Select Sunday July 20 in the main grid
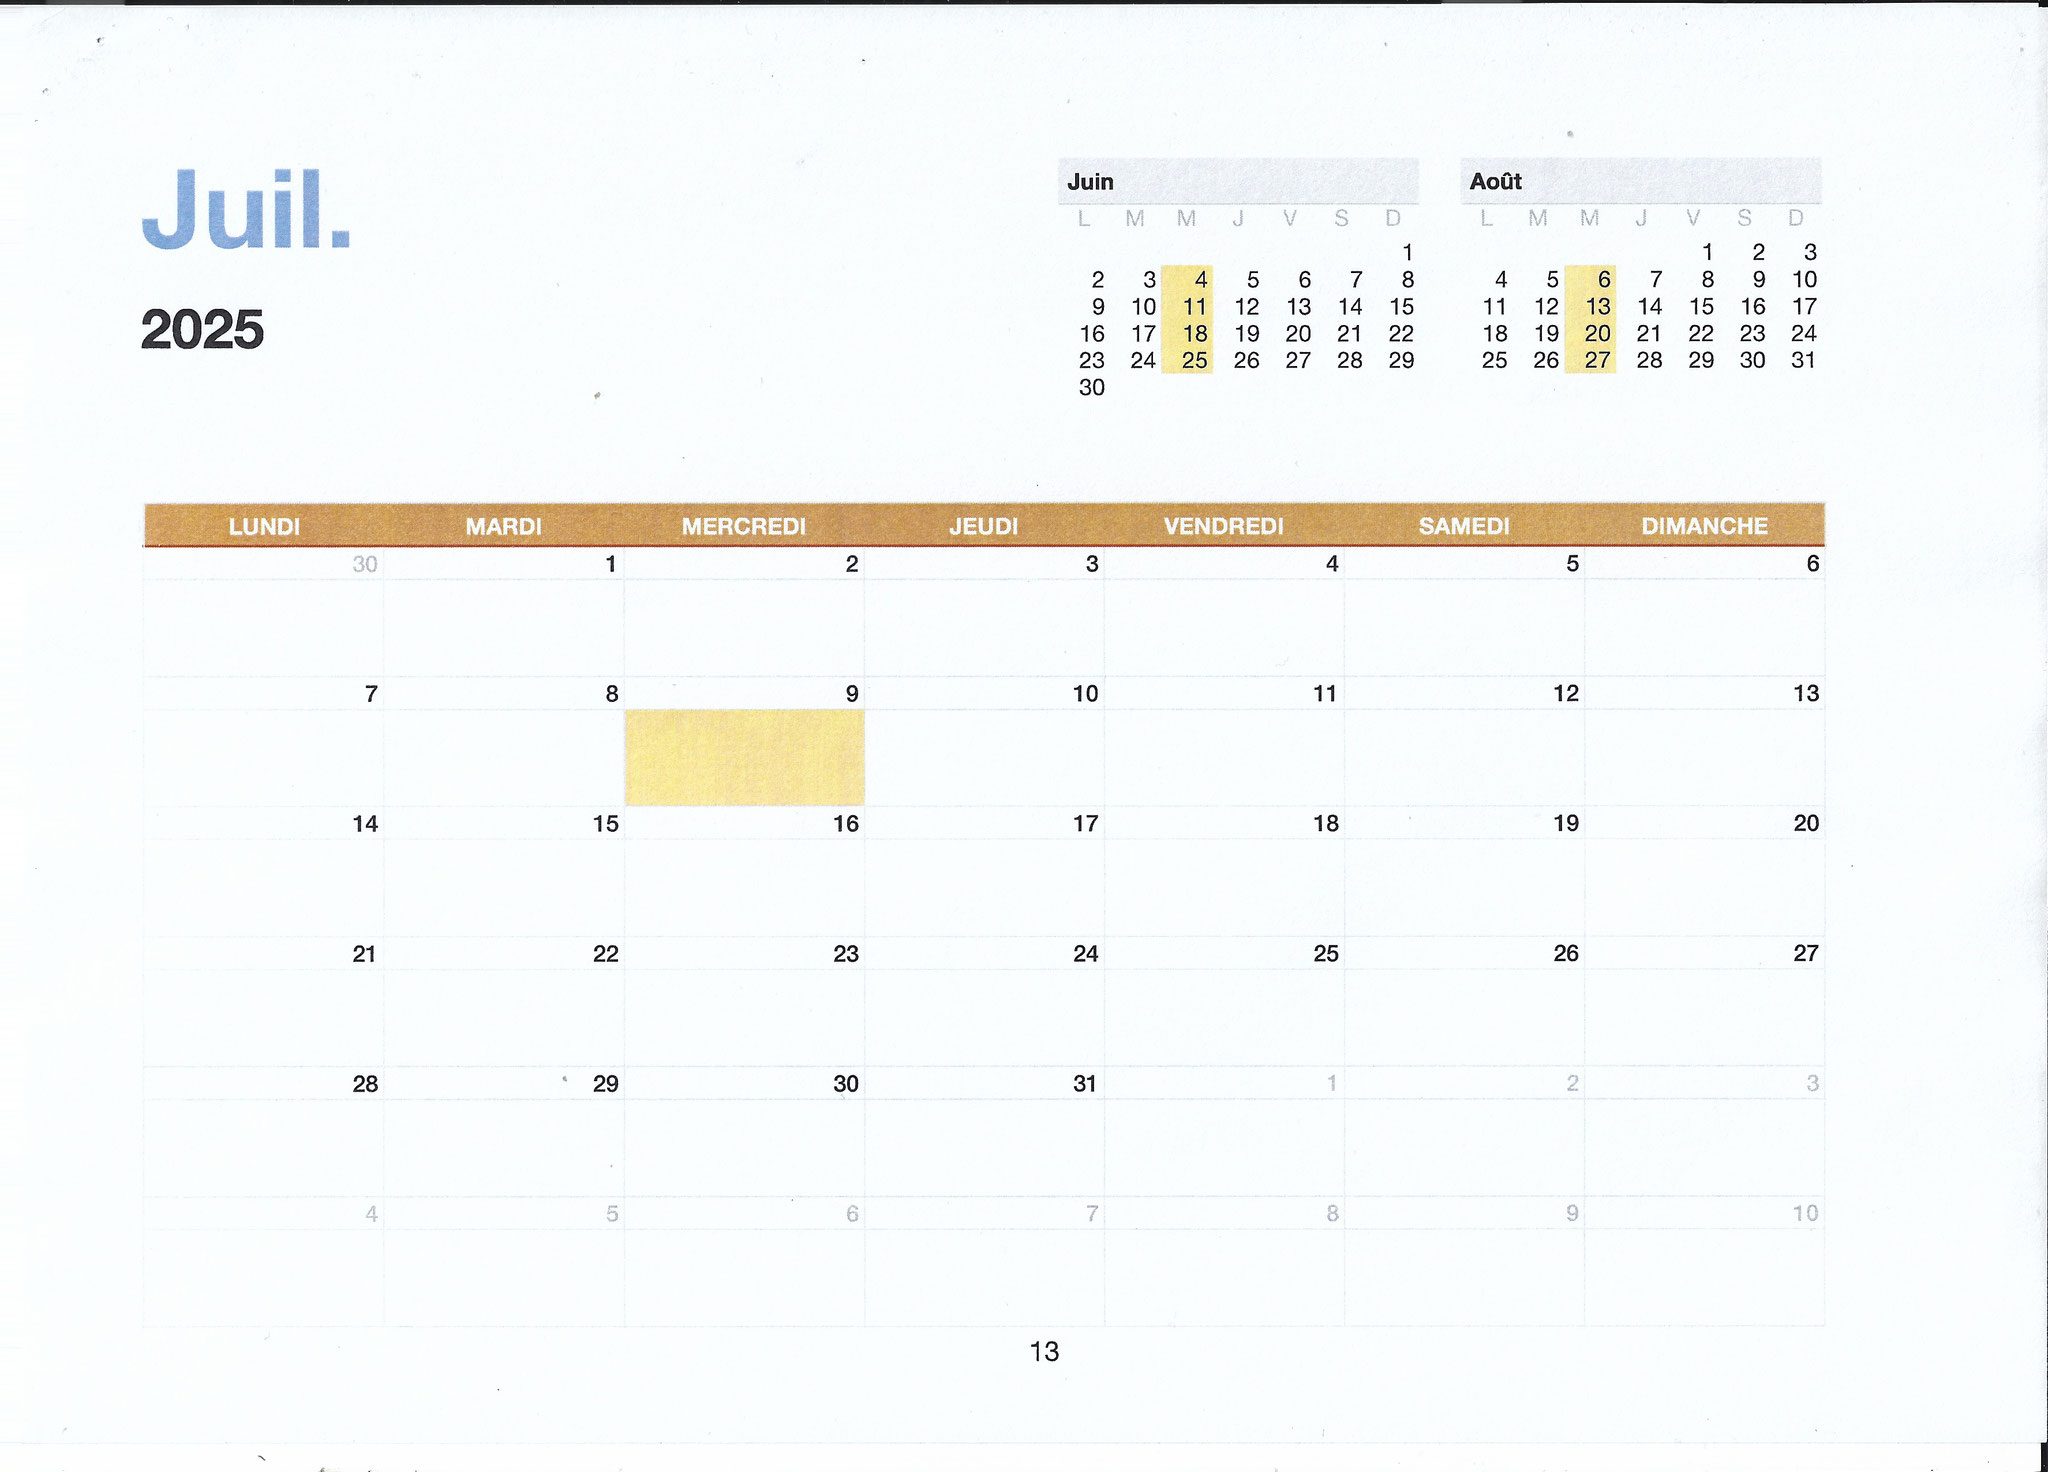 [1806, 824]
